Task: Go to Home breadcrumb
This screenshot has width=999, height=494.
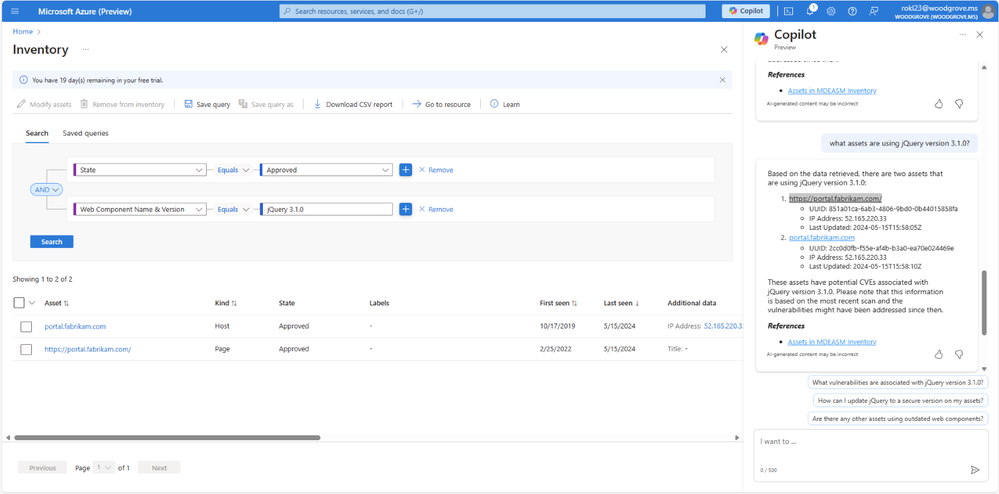Action: 22,31
